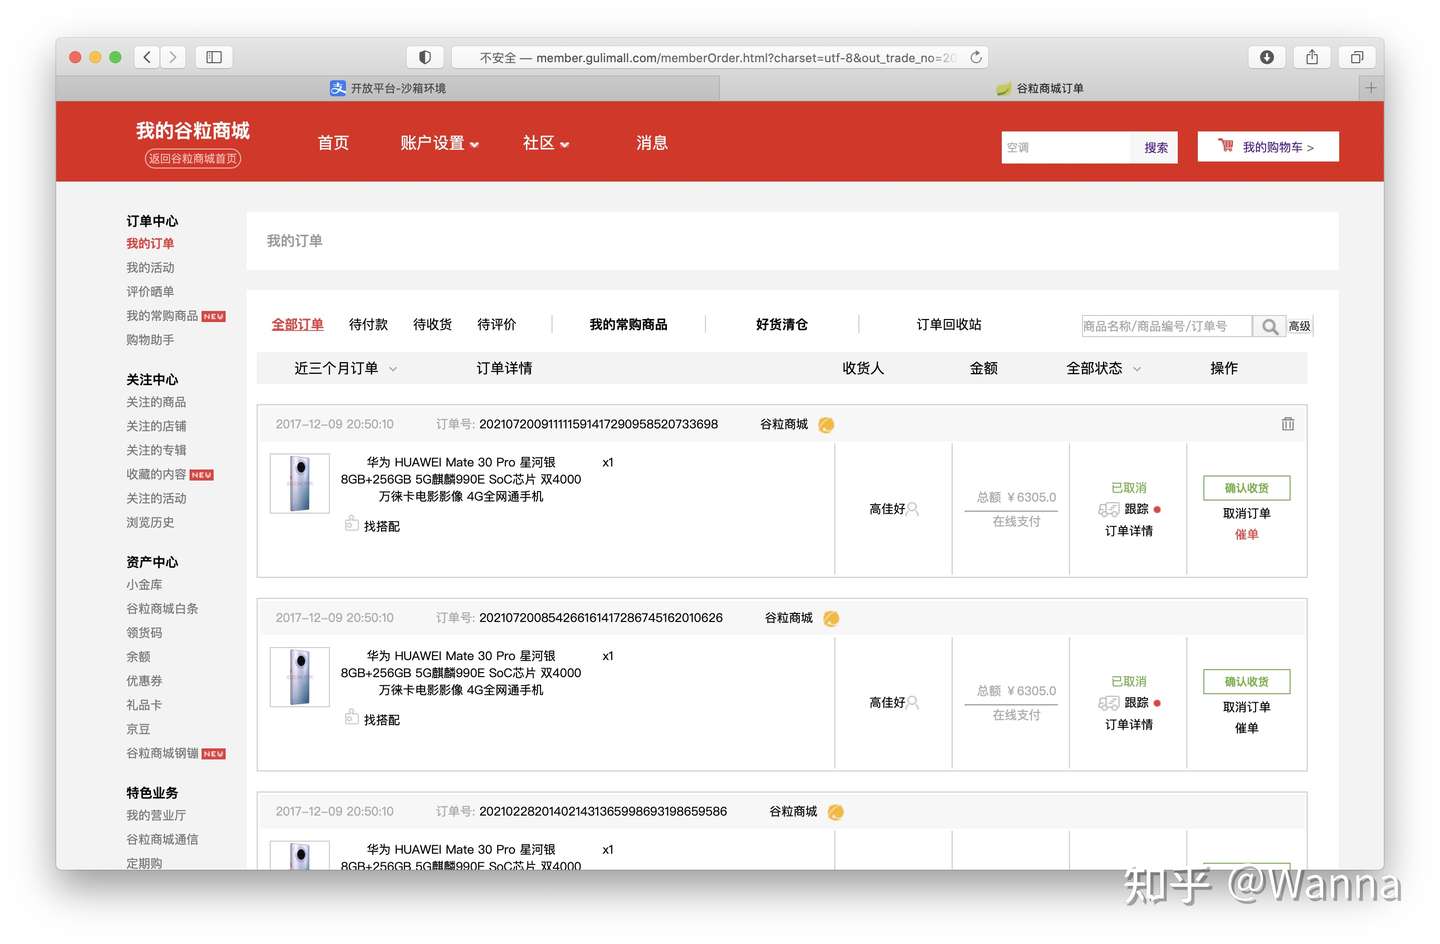Image resolution: width=1440 pixels, height=944 pixels.
Task: Select the 待收货 tab
Action: click(x=432, y=325)
